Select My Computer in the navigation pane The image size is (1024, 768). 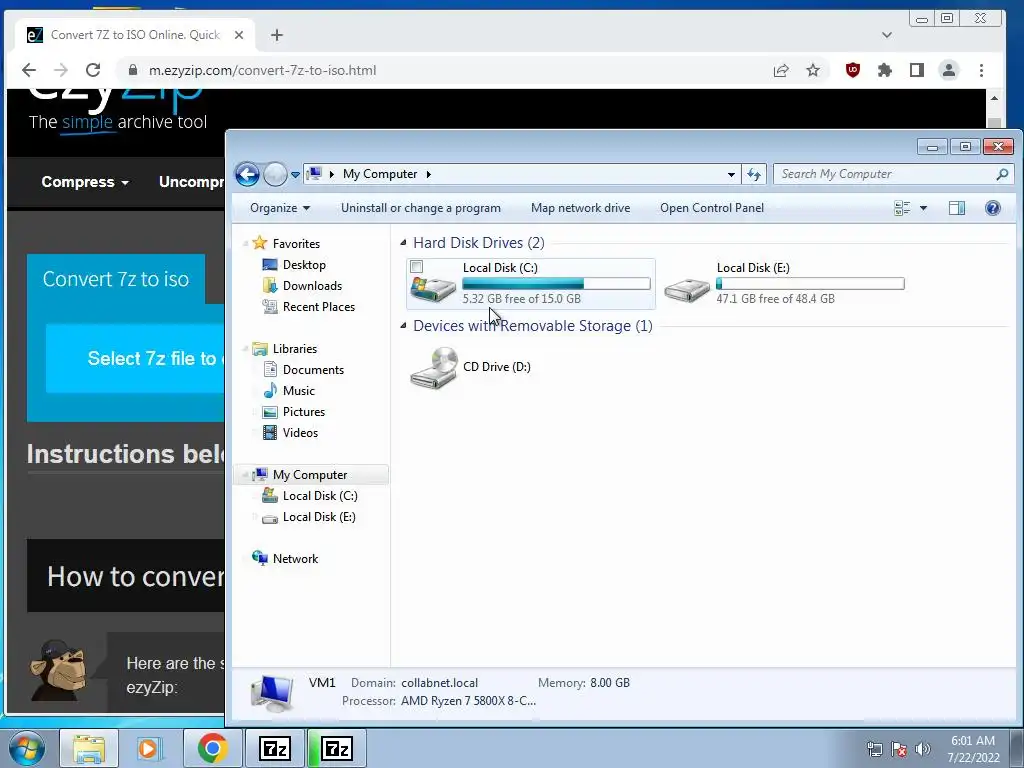[310, 475]
